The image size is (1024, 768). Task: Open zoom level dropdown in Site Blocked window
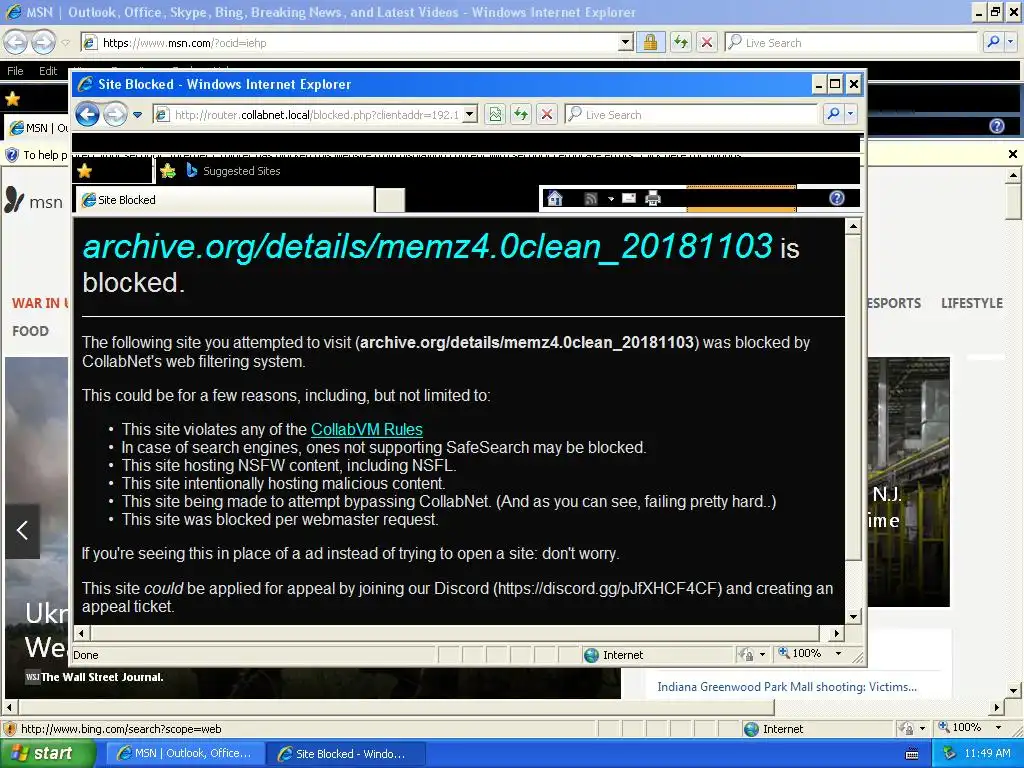(839, 654)
